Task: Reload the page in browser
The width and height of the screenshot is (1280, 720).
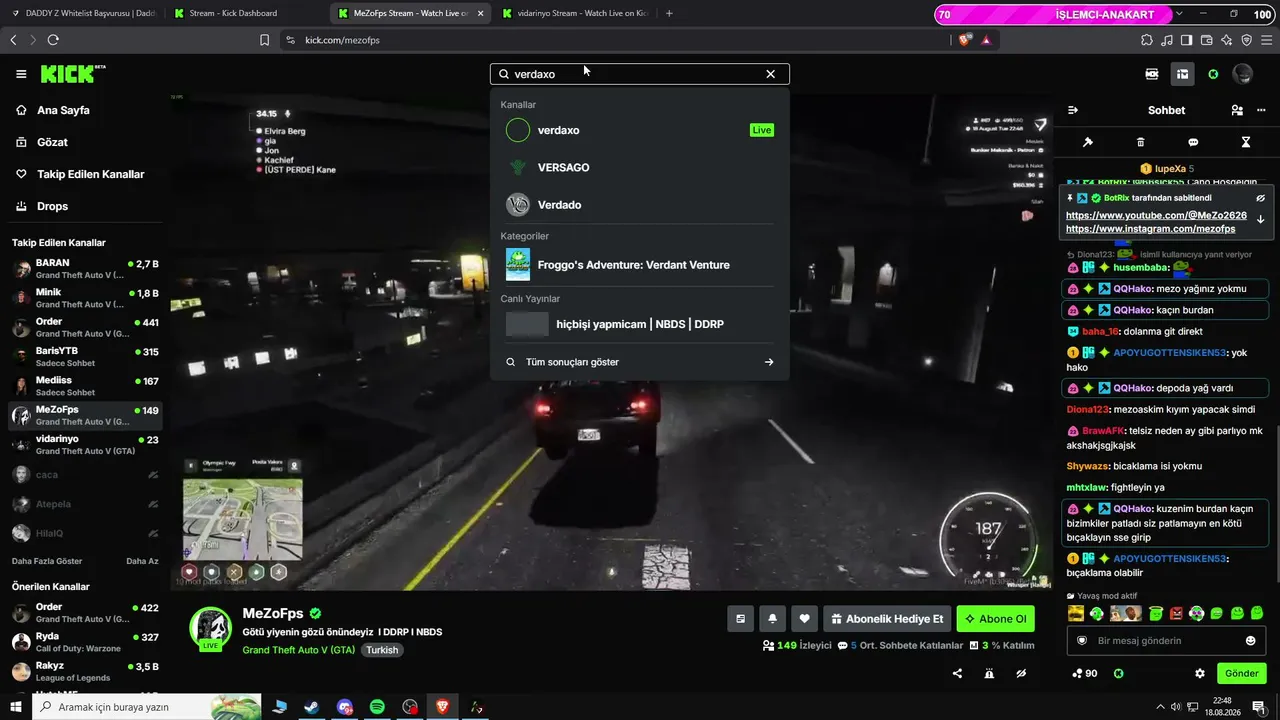Action: pyautogui.click(x=53, y=40)
